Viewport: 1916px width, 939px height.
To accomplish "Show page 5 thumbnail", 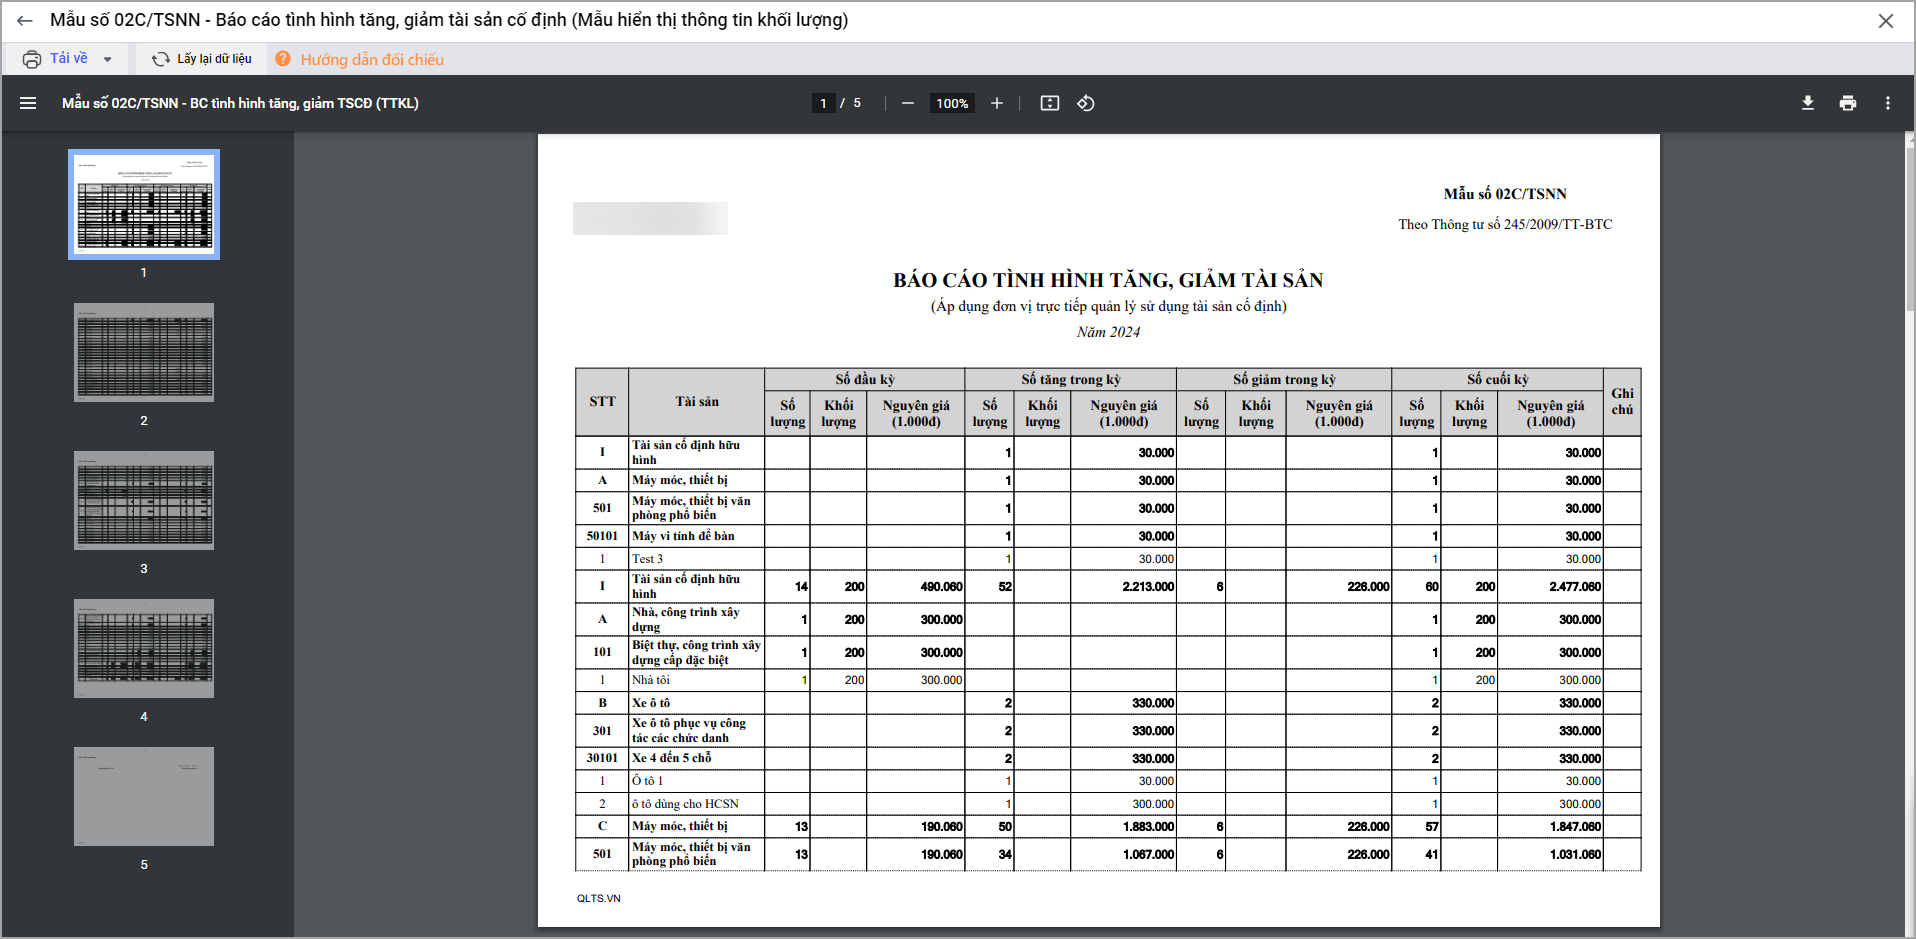I will (x=144, y=796).
